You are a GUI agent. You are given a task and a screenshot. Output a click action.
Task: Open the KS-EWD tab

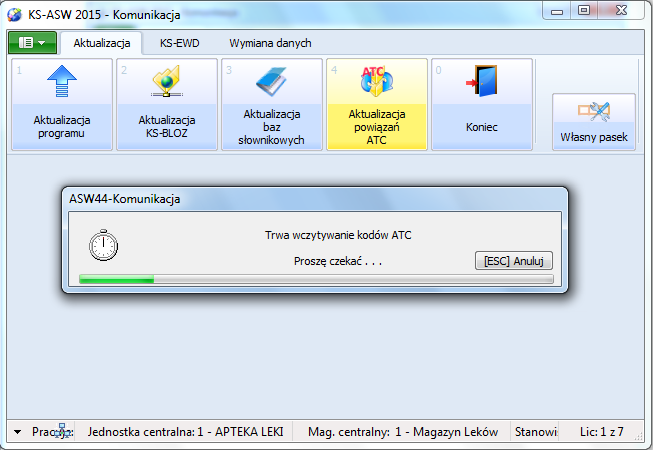[179, 43]
